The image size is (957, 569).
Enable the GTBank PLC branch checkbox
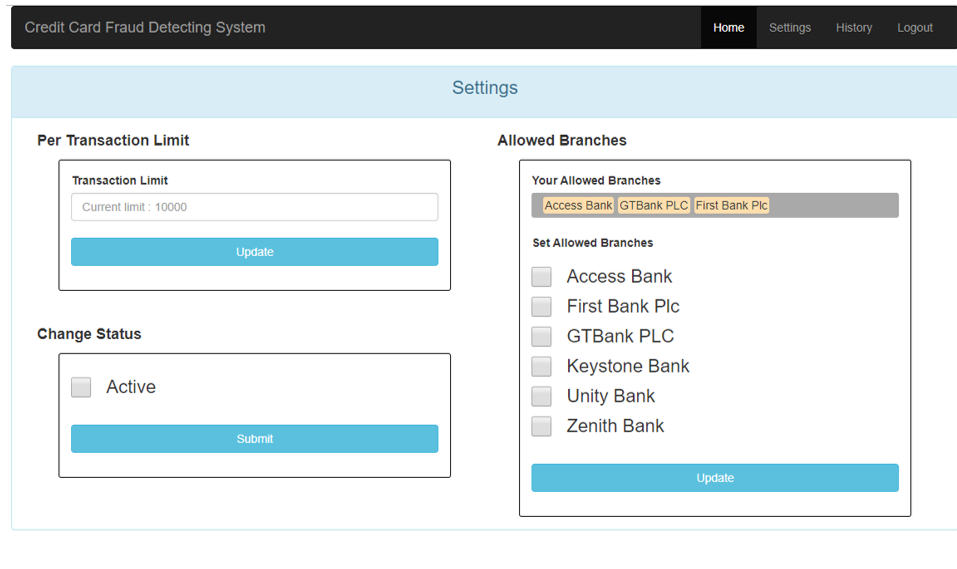pyautogui.click(x=541, y=336)
